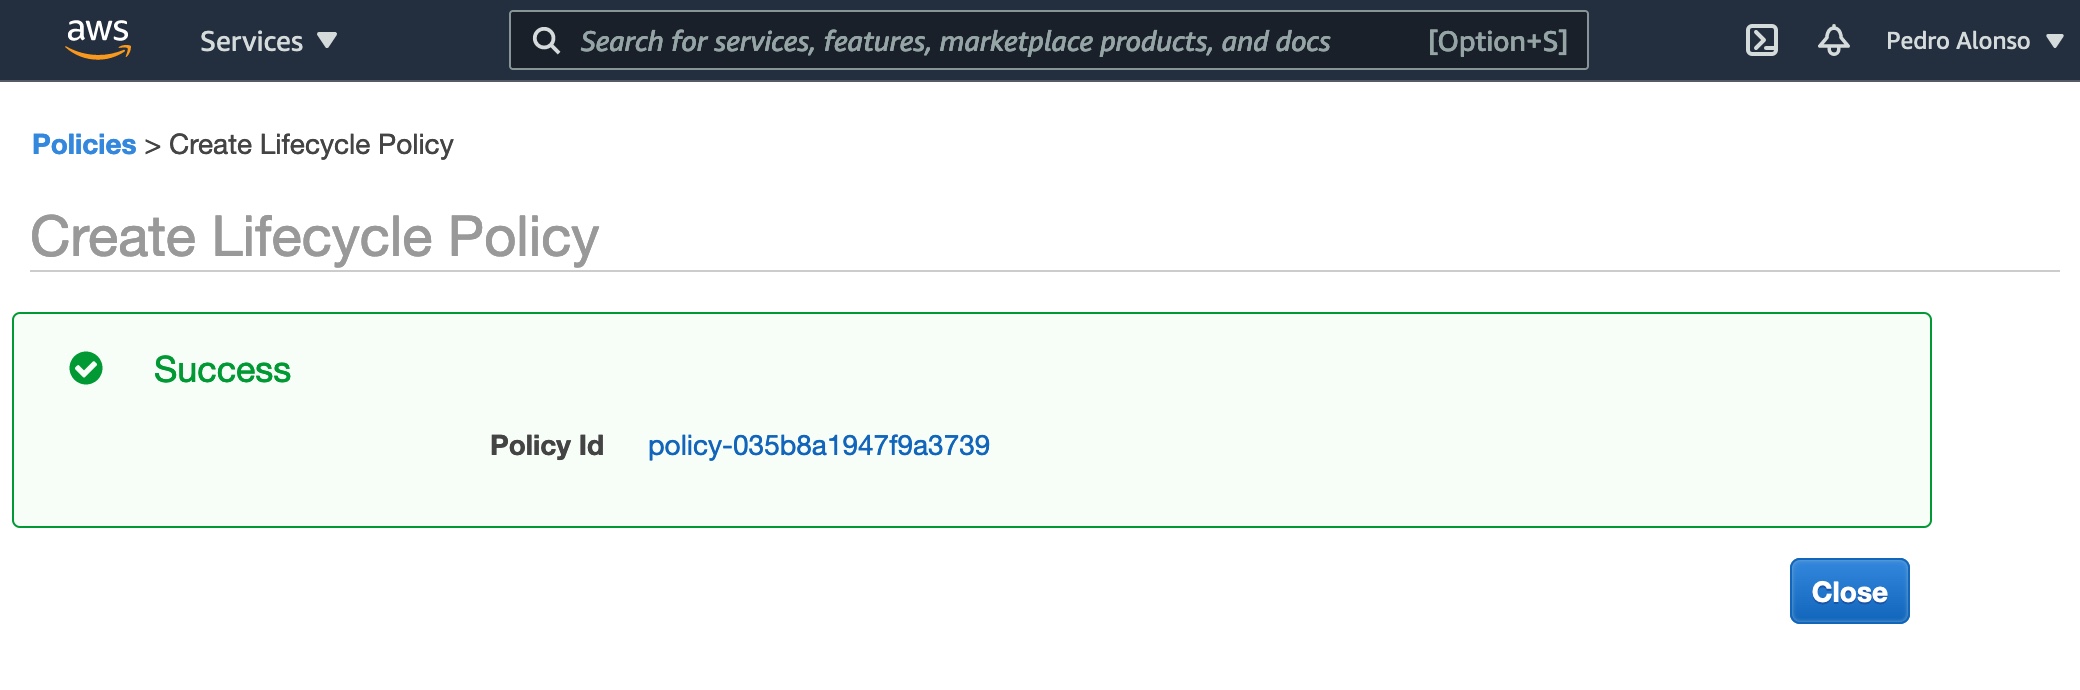Click the large Create Lifecycle Policy heading
Viewport: 2080px width, 690px height.
point(314,237)
